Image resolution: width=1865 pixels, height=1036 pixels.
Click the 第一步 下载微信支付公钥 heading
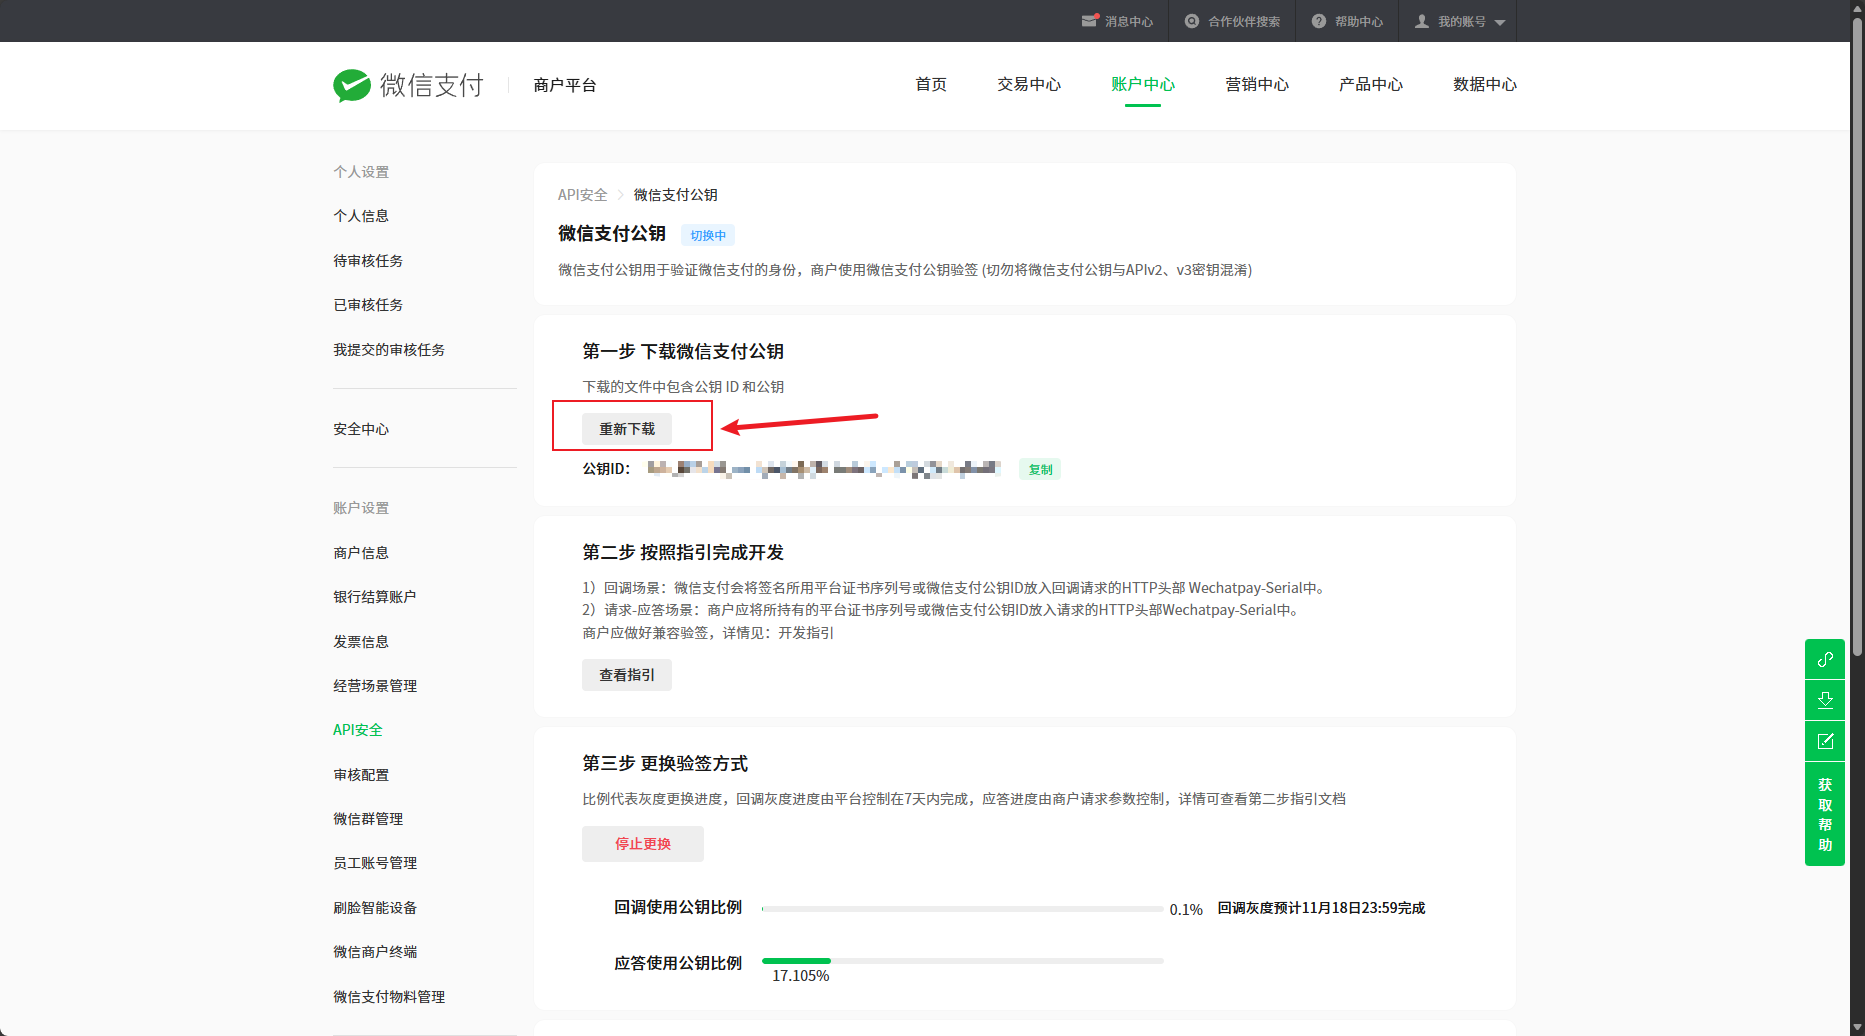coord(683,352)
